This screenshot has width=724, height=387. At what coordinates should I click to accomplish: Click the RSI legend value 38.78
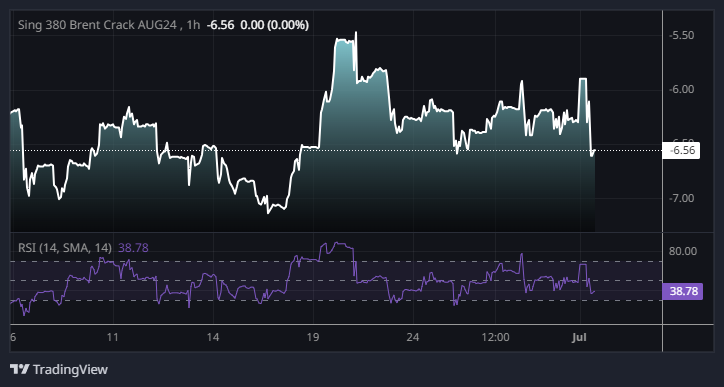pos(133,248)
